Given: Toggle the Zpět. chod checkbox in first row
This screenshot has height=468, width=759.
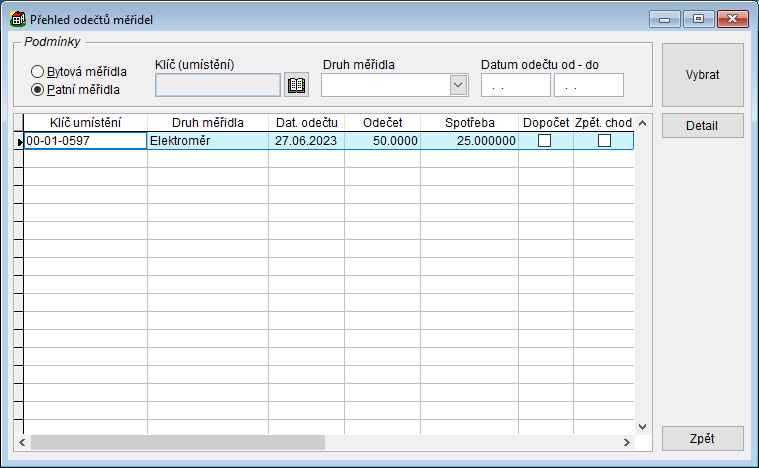Looking at the screenshot, I should click(604, 141).
